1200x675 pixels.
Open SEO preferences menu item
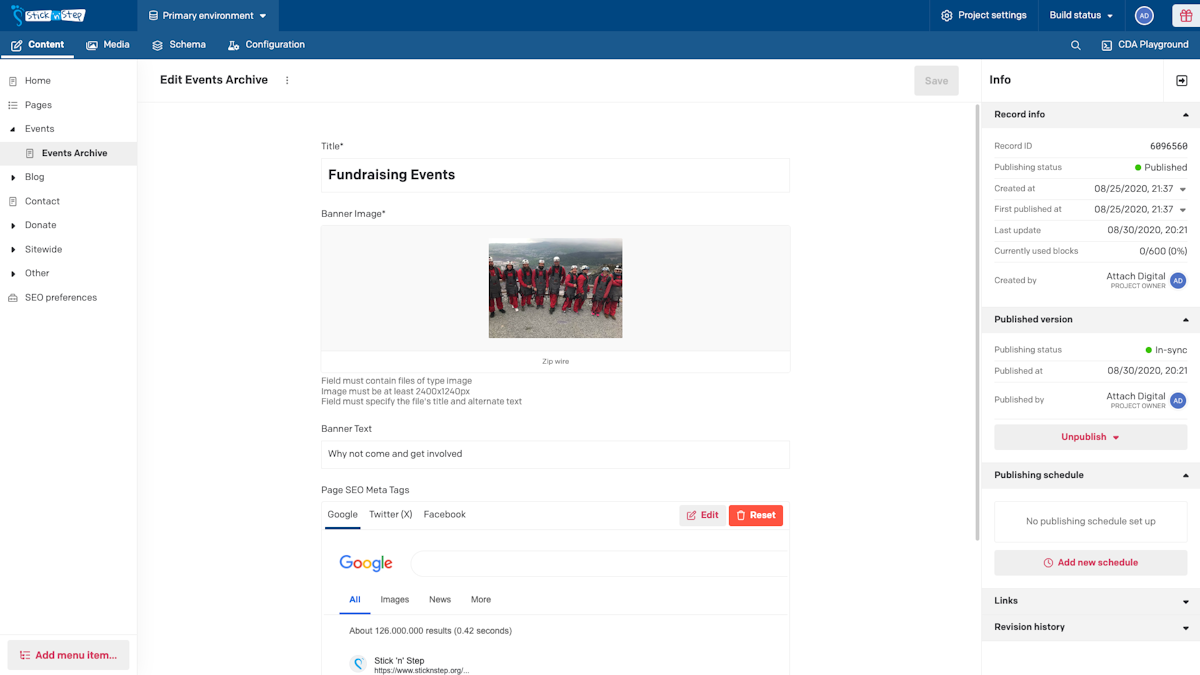(61, 298)
